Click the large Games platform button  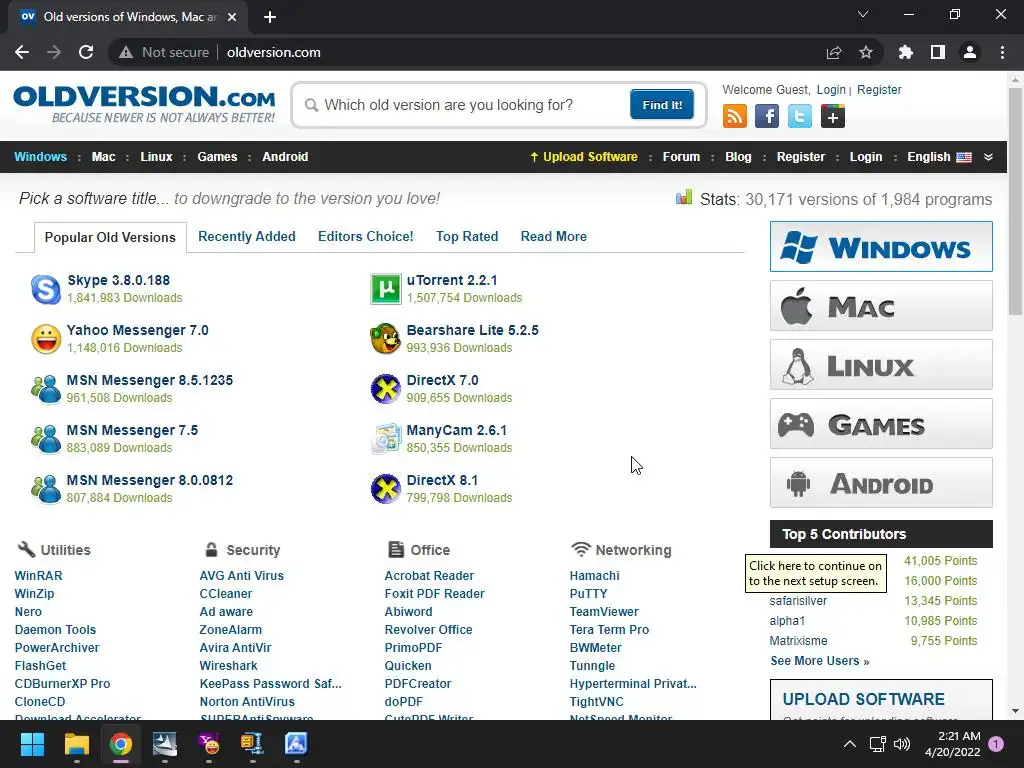tap(881, 424)
